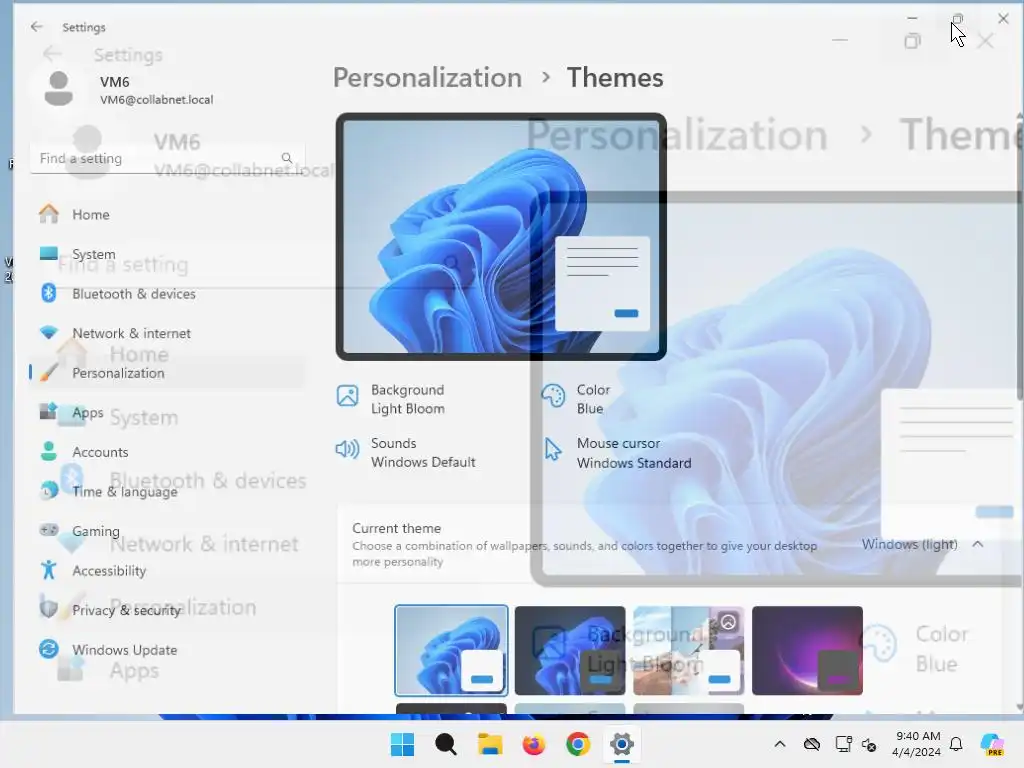
Task: Click the display tray icon
Action: 843,744
